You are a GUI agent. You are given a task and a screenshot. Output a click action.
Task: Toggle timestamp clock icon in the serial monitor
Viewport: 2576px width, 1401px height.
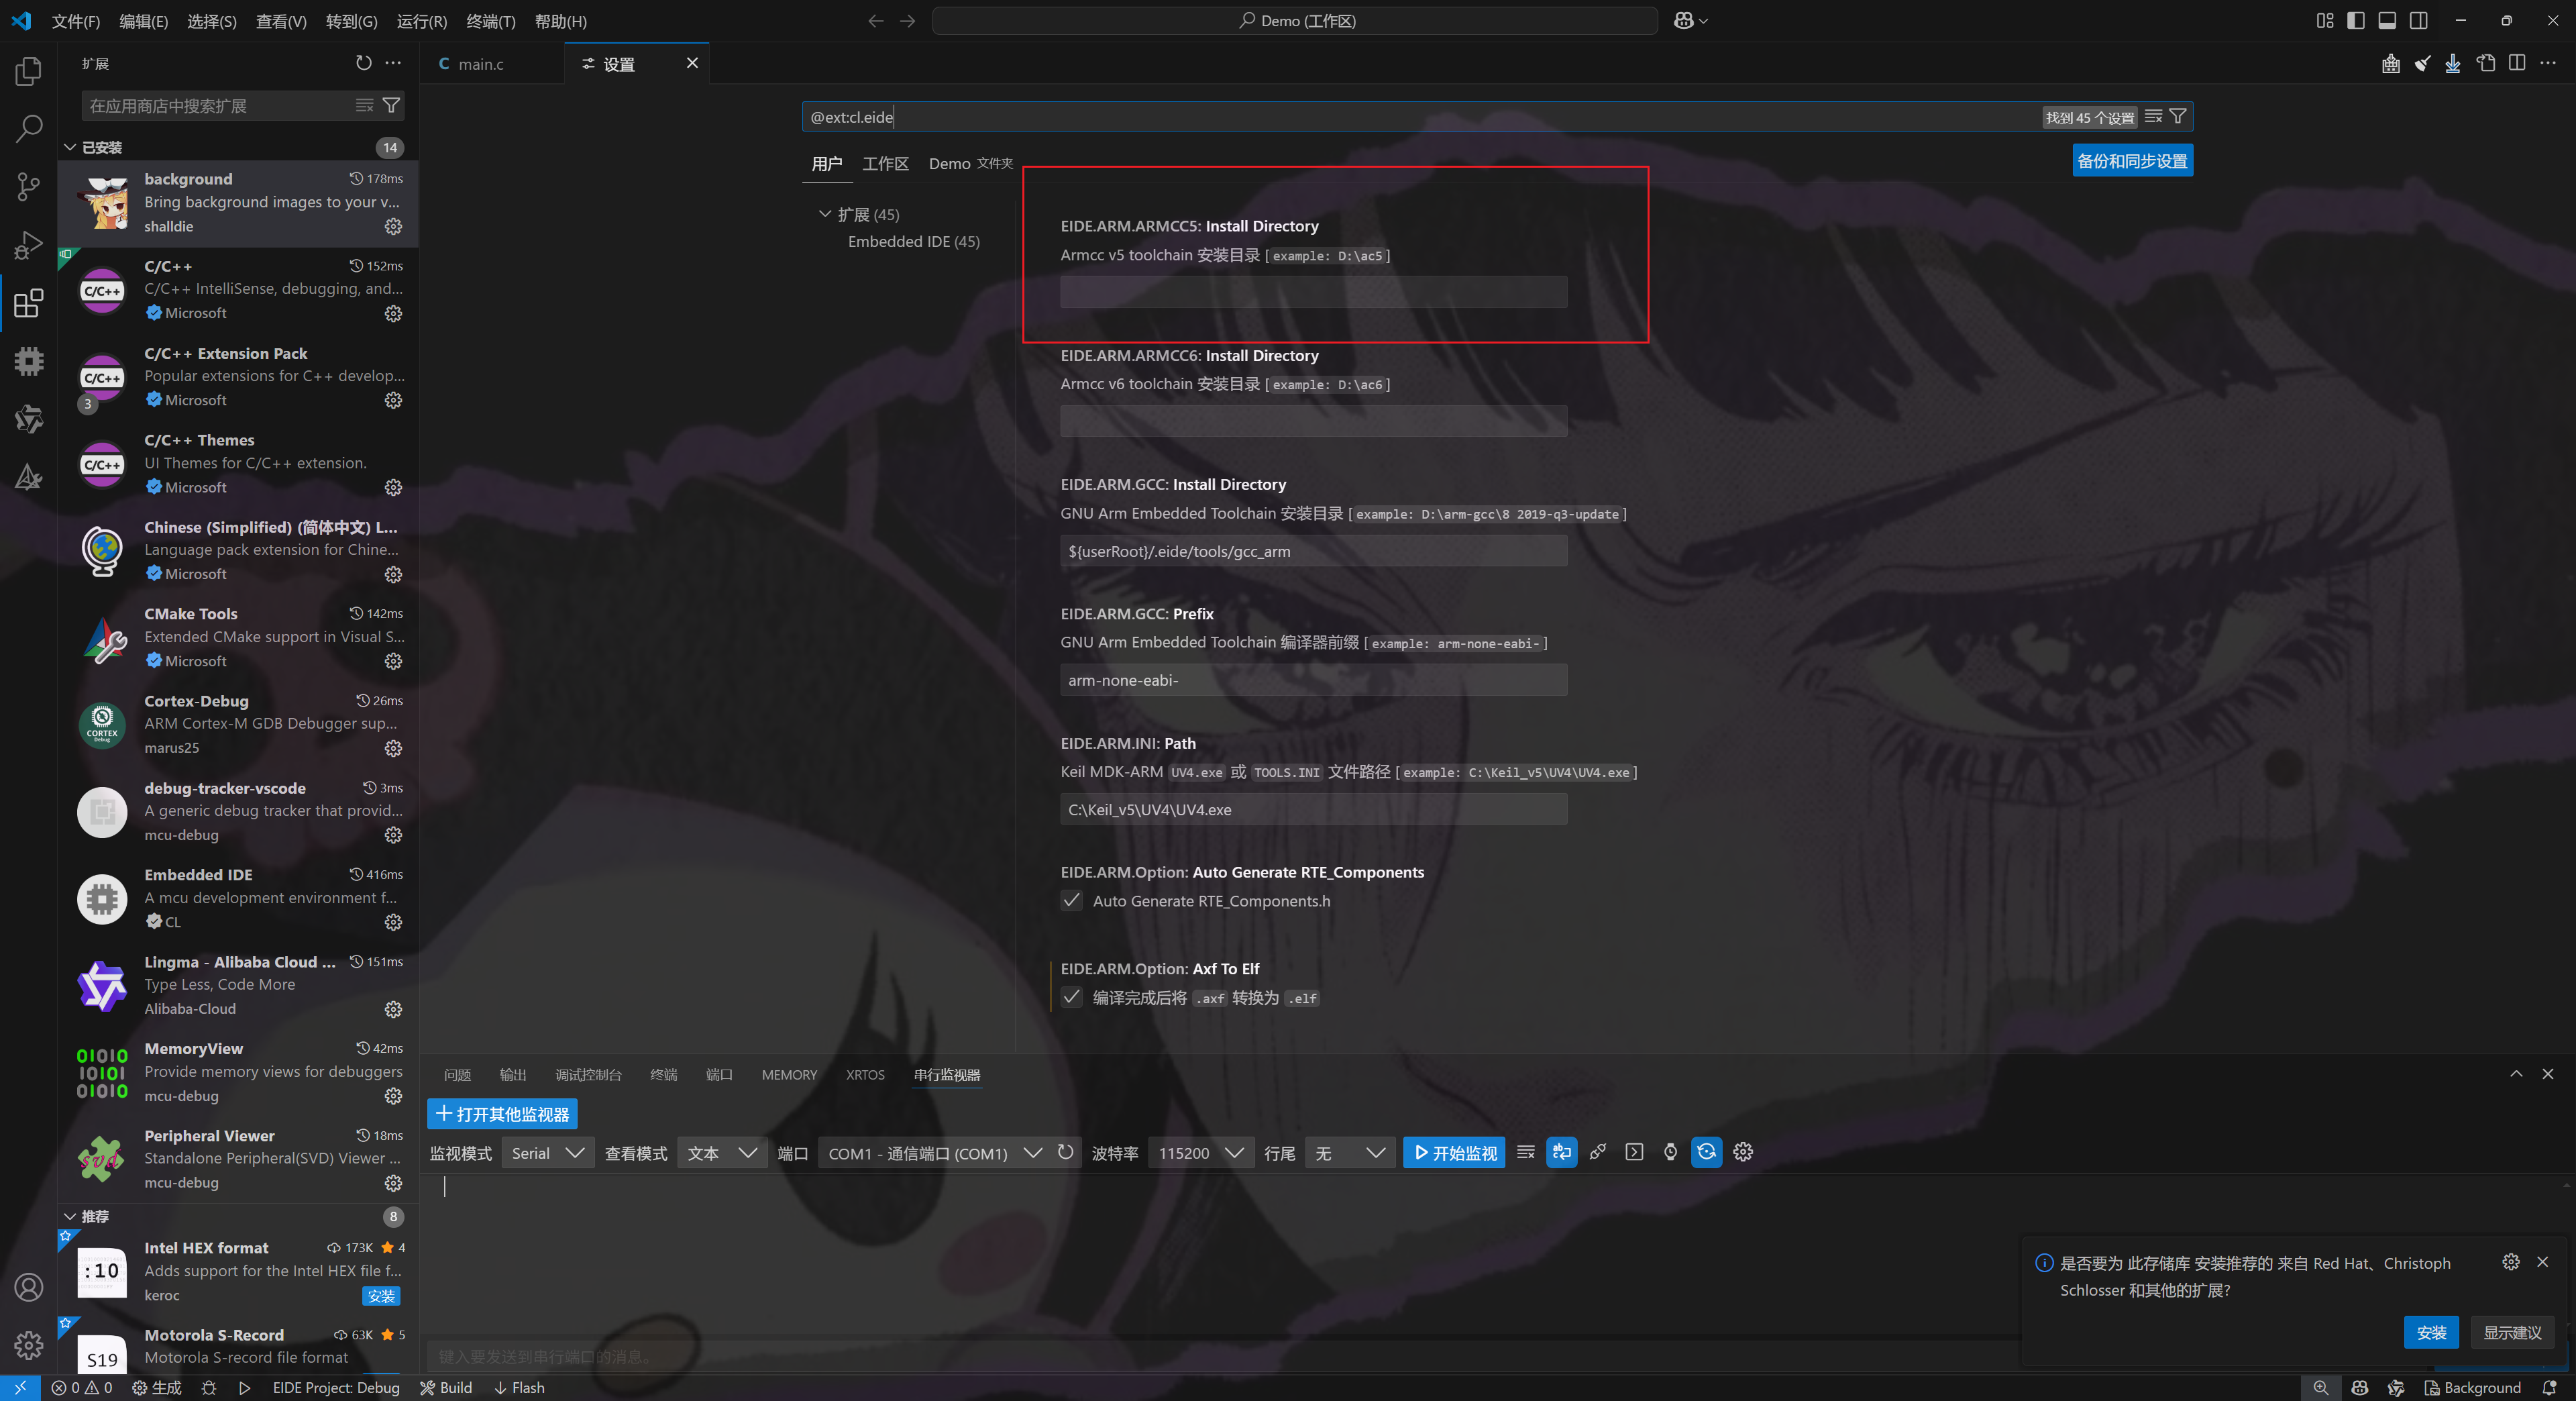point(1670,1152)
